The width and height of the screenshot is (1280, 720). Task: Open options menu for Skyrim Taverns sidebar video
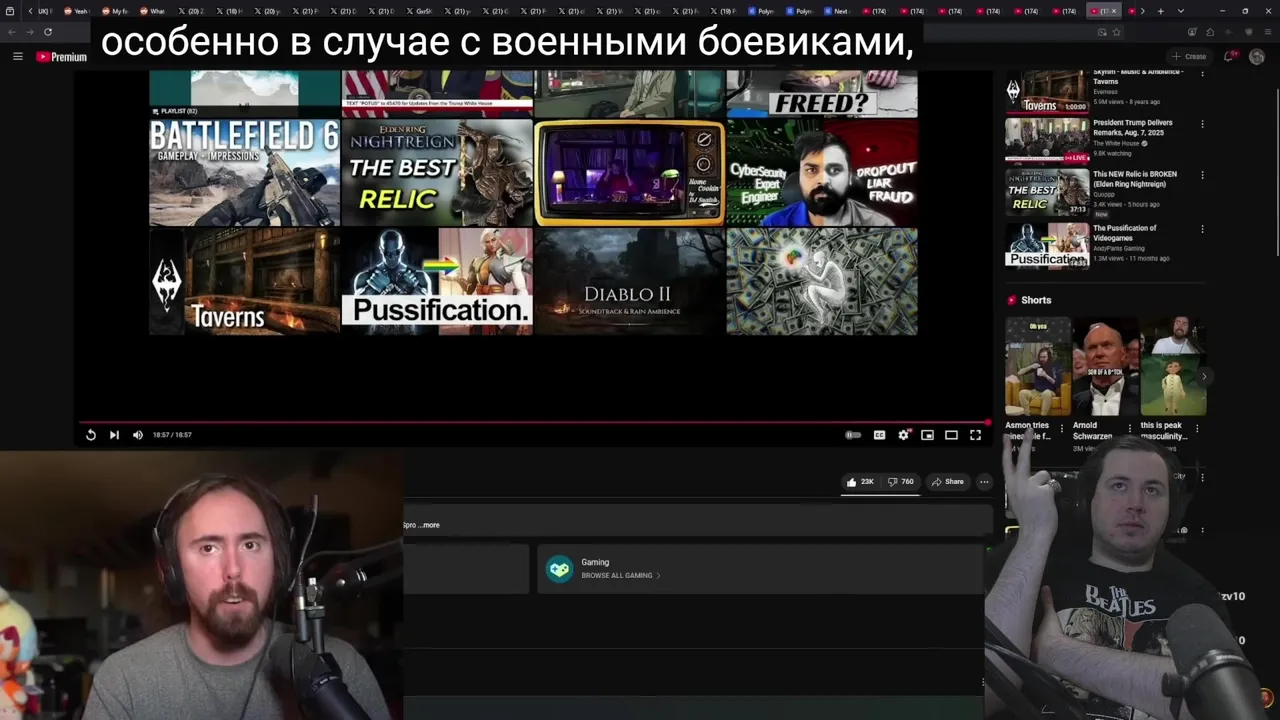[1202, 74]
